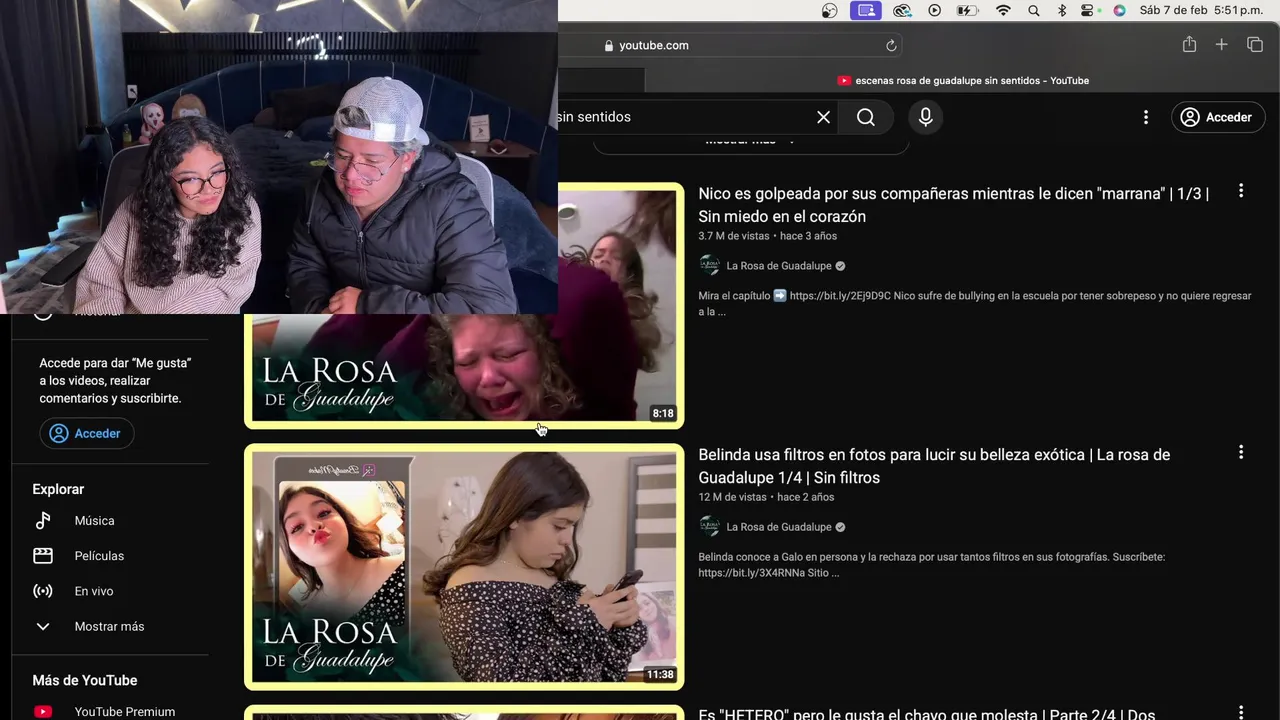Open macOS Control Center
This screenshot has width=1280, height=720.
click(1089, 10)
